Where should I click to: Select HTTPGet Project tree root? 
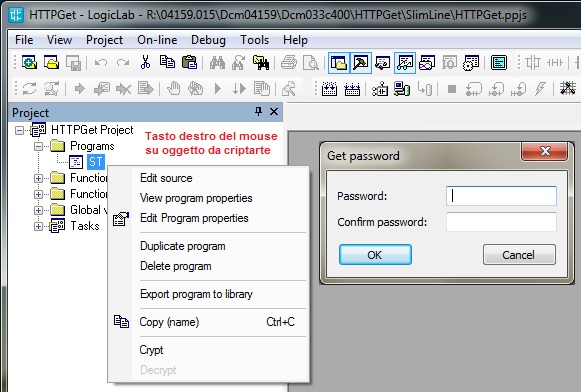coord(92,130)
